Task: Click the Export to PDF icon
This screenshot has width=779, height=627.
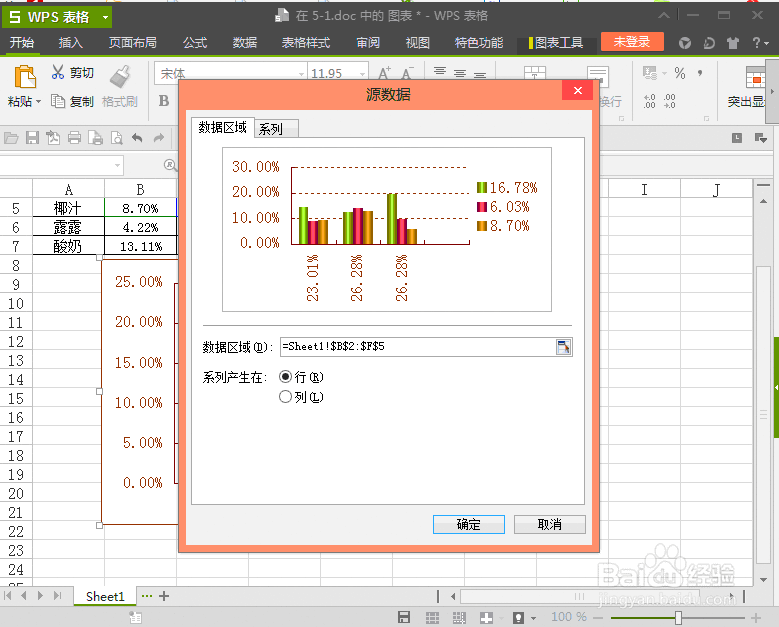Action: 53,138
